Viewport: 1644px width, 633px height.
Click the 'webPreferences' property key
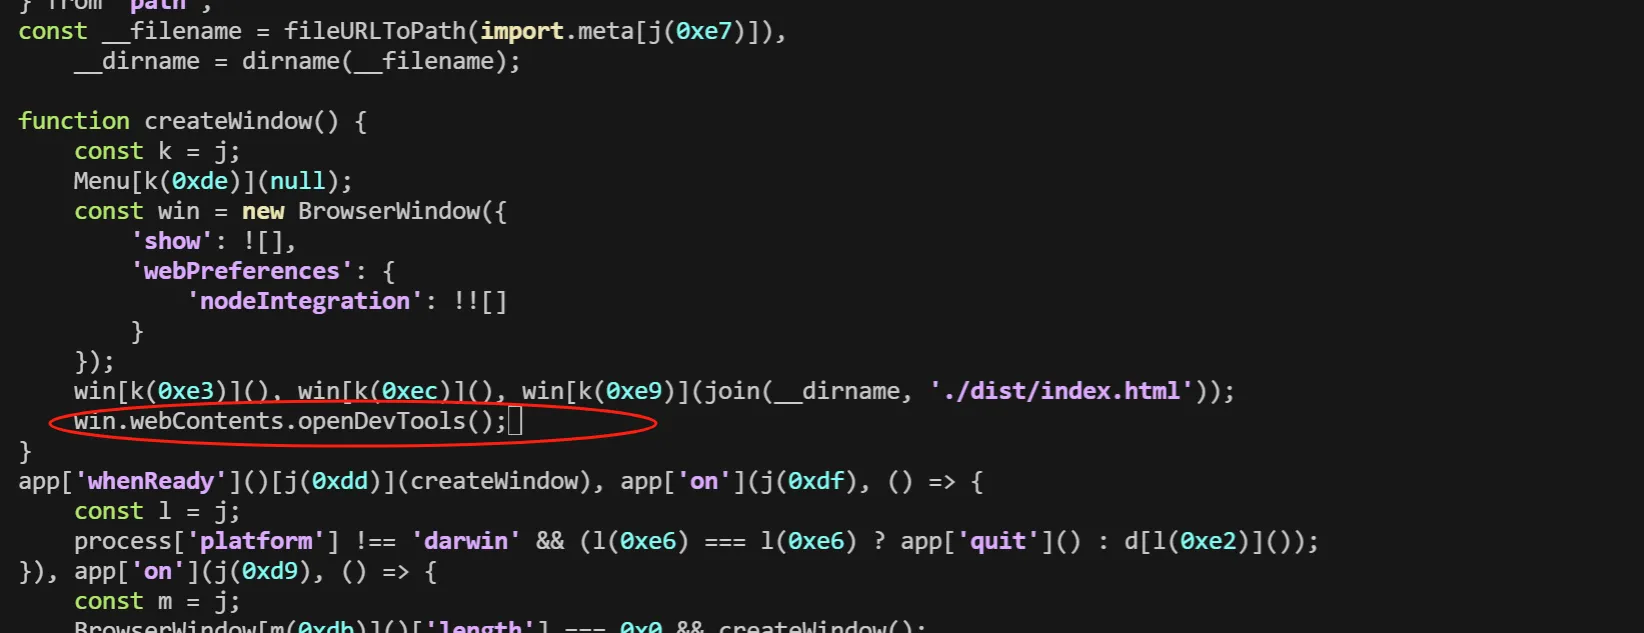[x=241, y=271]
